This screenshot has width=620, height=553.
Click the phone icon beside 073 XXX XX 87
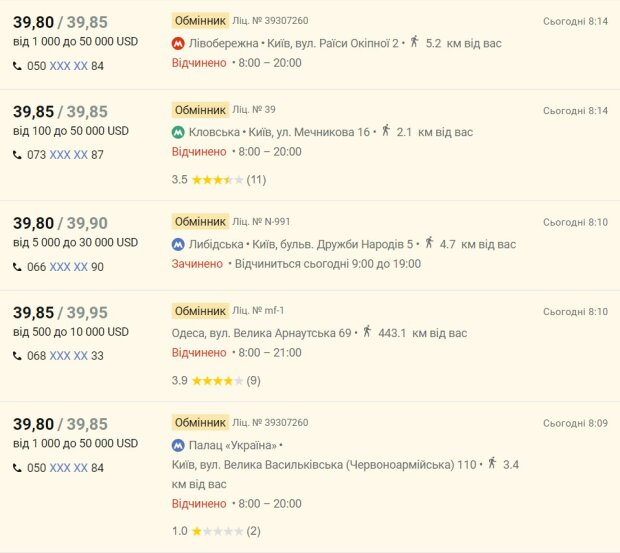(17, 155)
